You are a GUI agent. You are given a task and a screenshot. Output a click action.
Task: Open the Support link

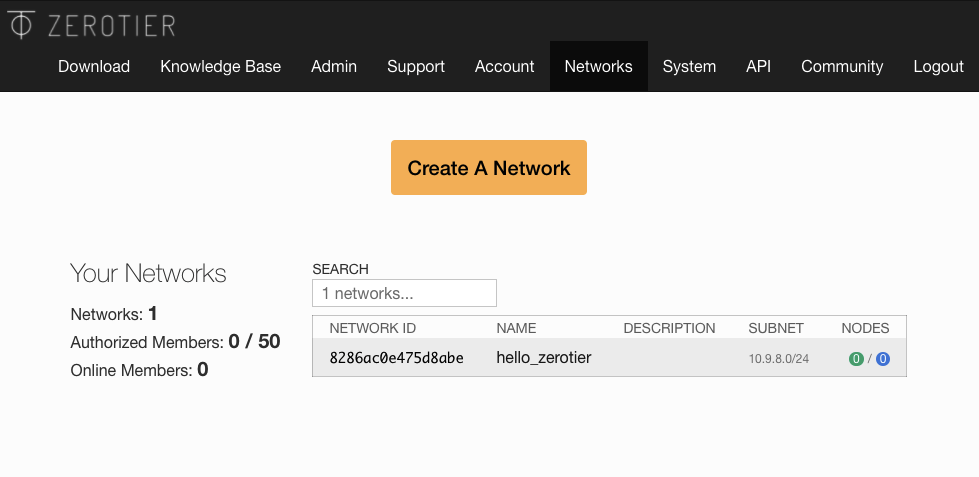coord(416,66)
